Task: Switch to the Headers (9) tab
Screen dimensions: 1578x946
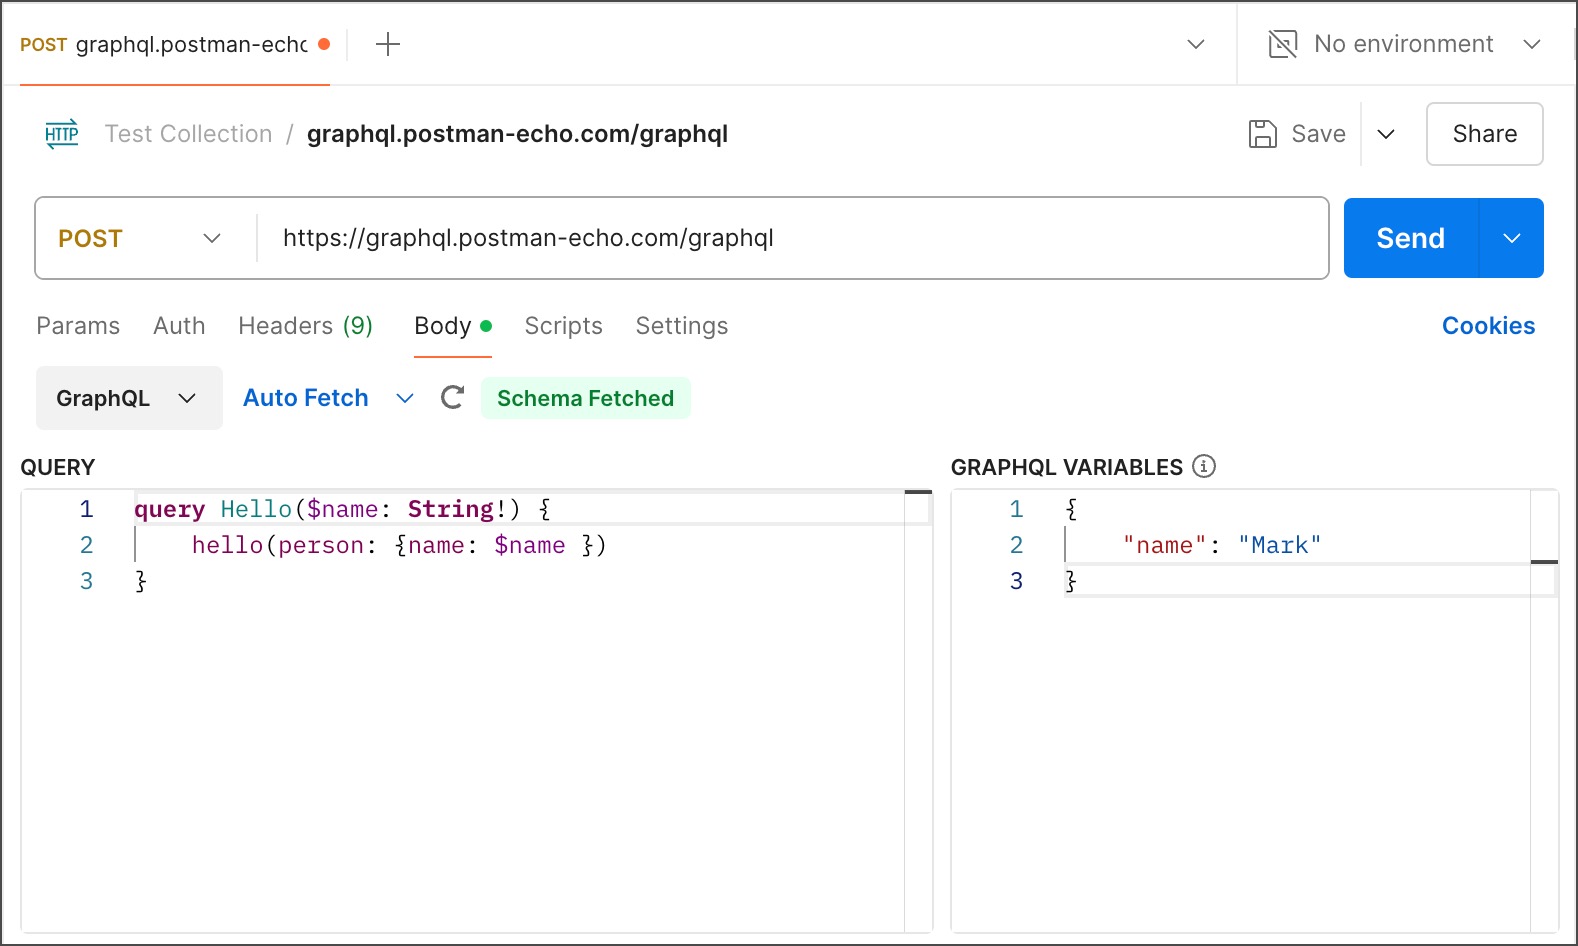Action: (305, 326)
